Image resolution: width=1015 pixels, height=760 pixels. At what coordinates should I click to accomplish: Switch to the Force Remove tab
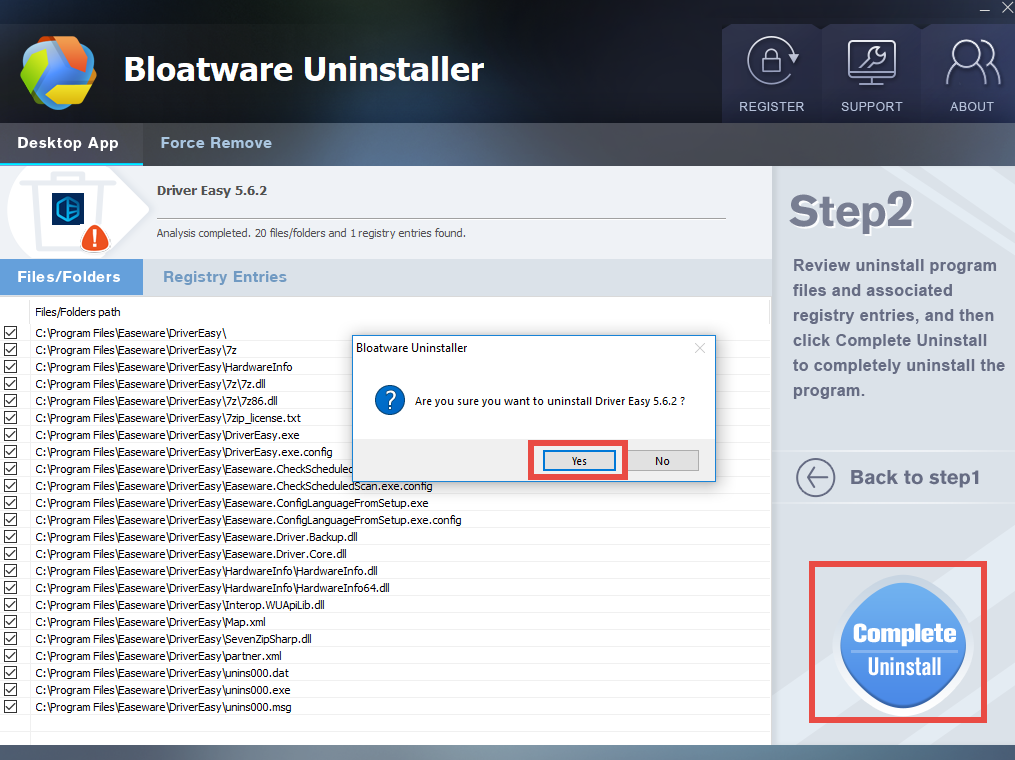click(x=216, y=143)
